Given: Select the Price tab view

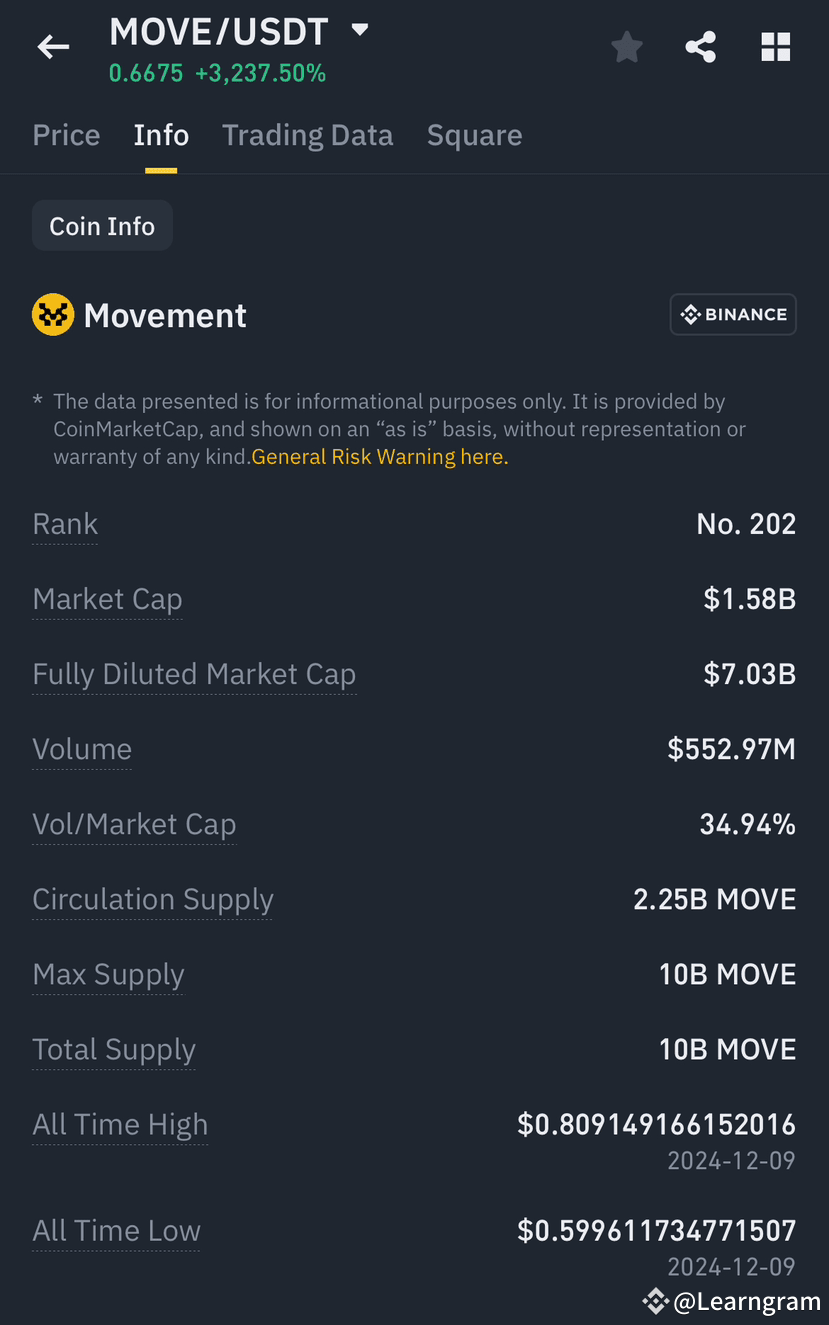Looking at the screenshot, I should [66, 135].
